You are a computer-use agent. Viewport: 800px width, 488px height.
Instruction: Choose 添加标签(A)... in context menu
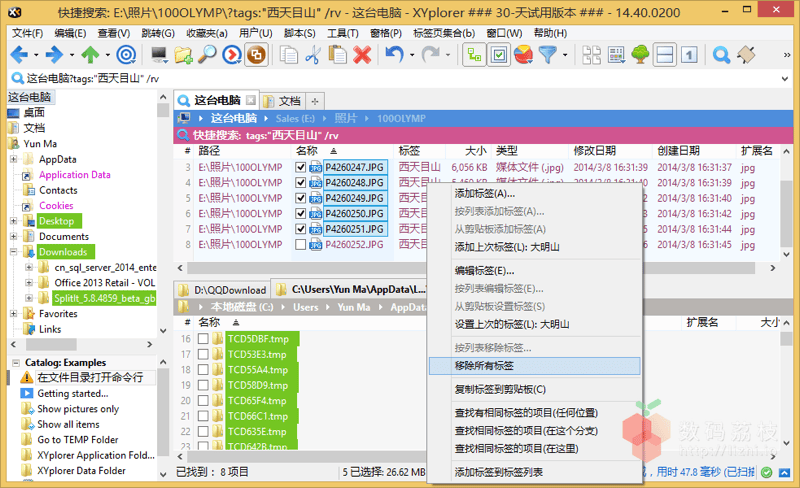click(534, 193)
